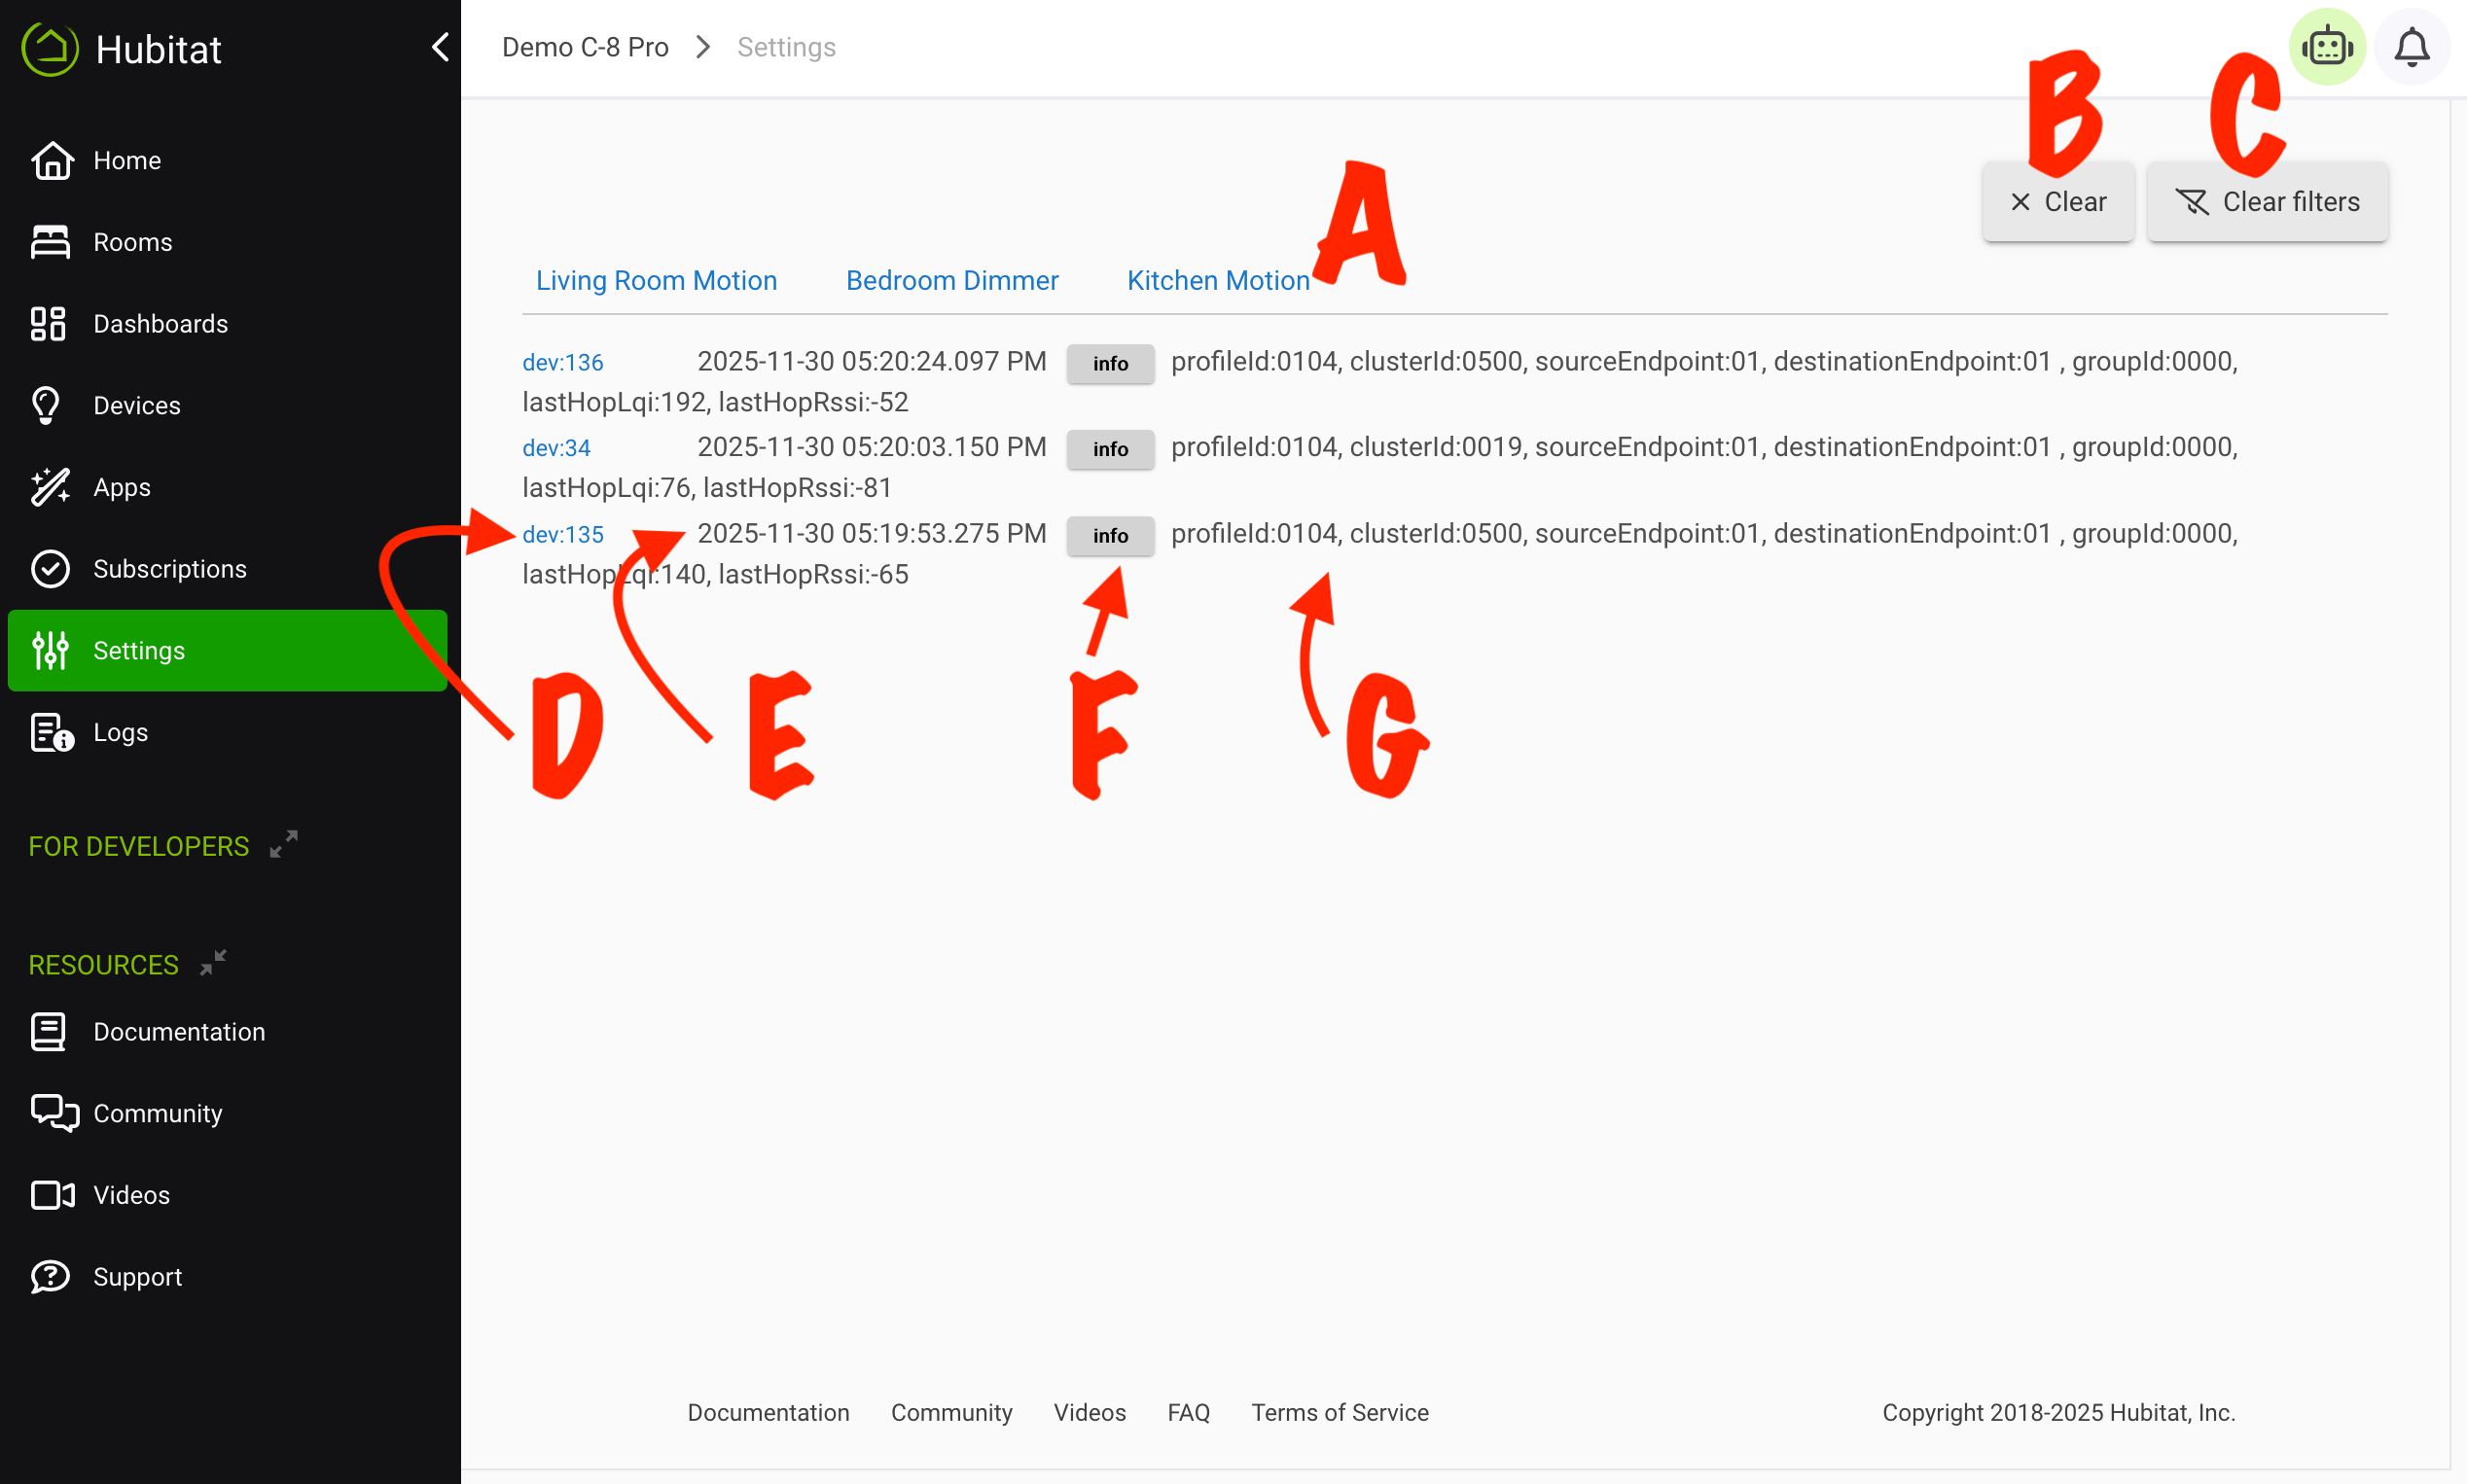Open the dev:135 link

[x=563, y=535]
